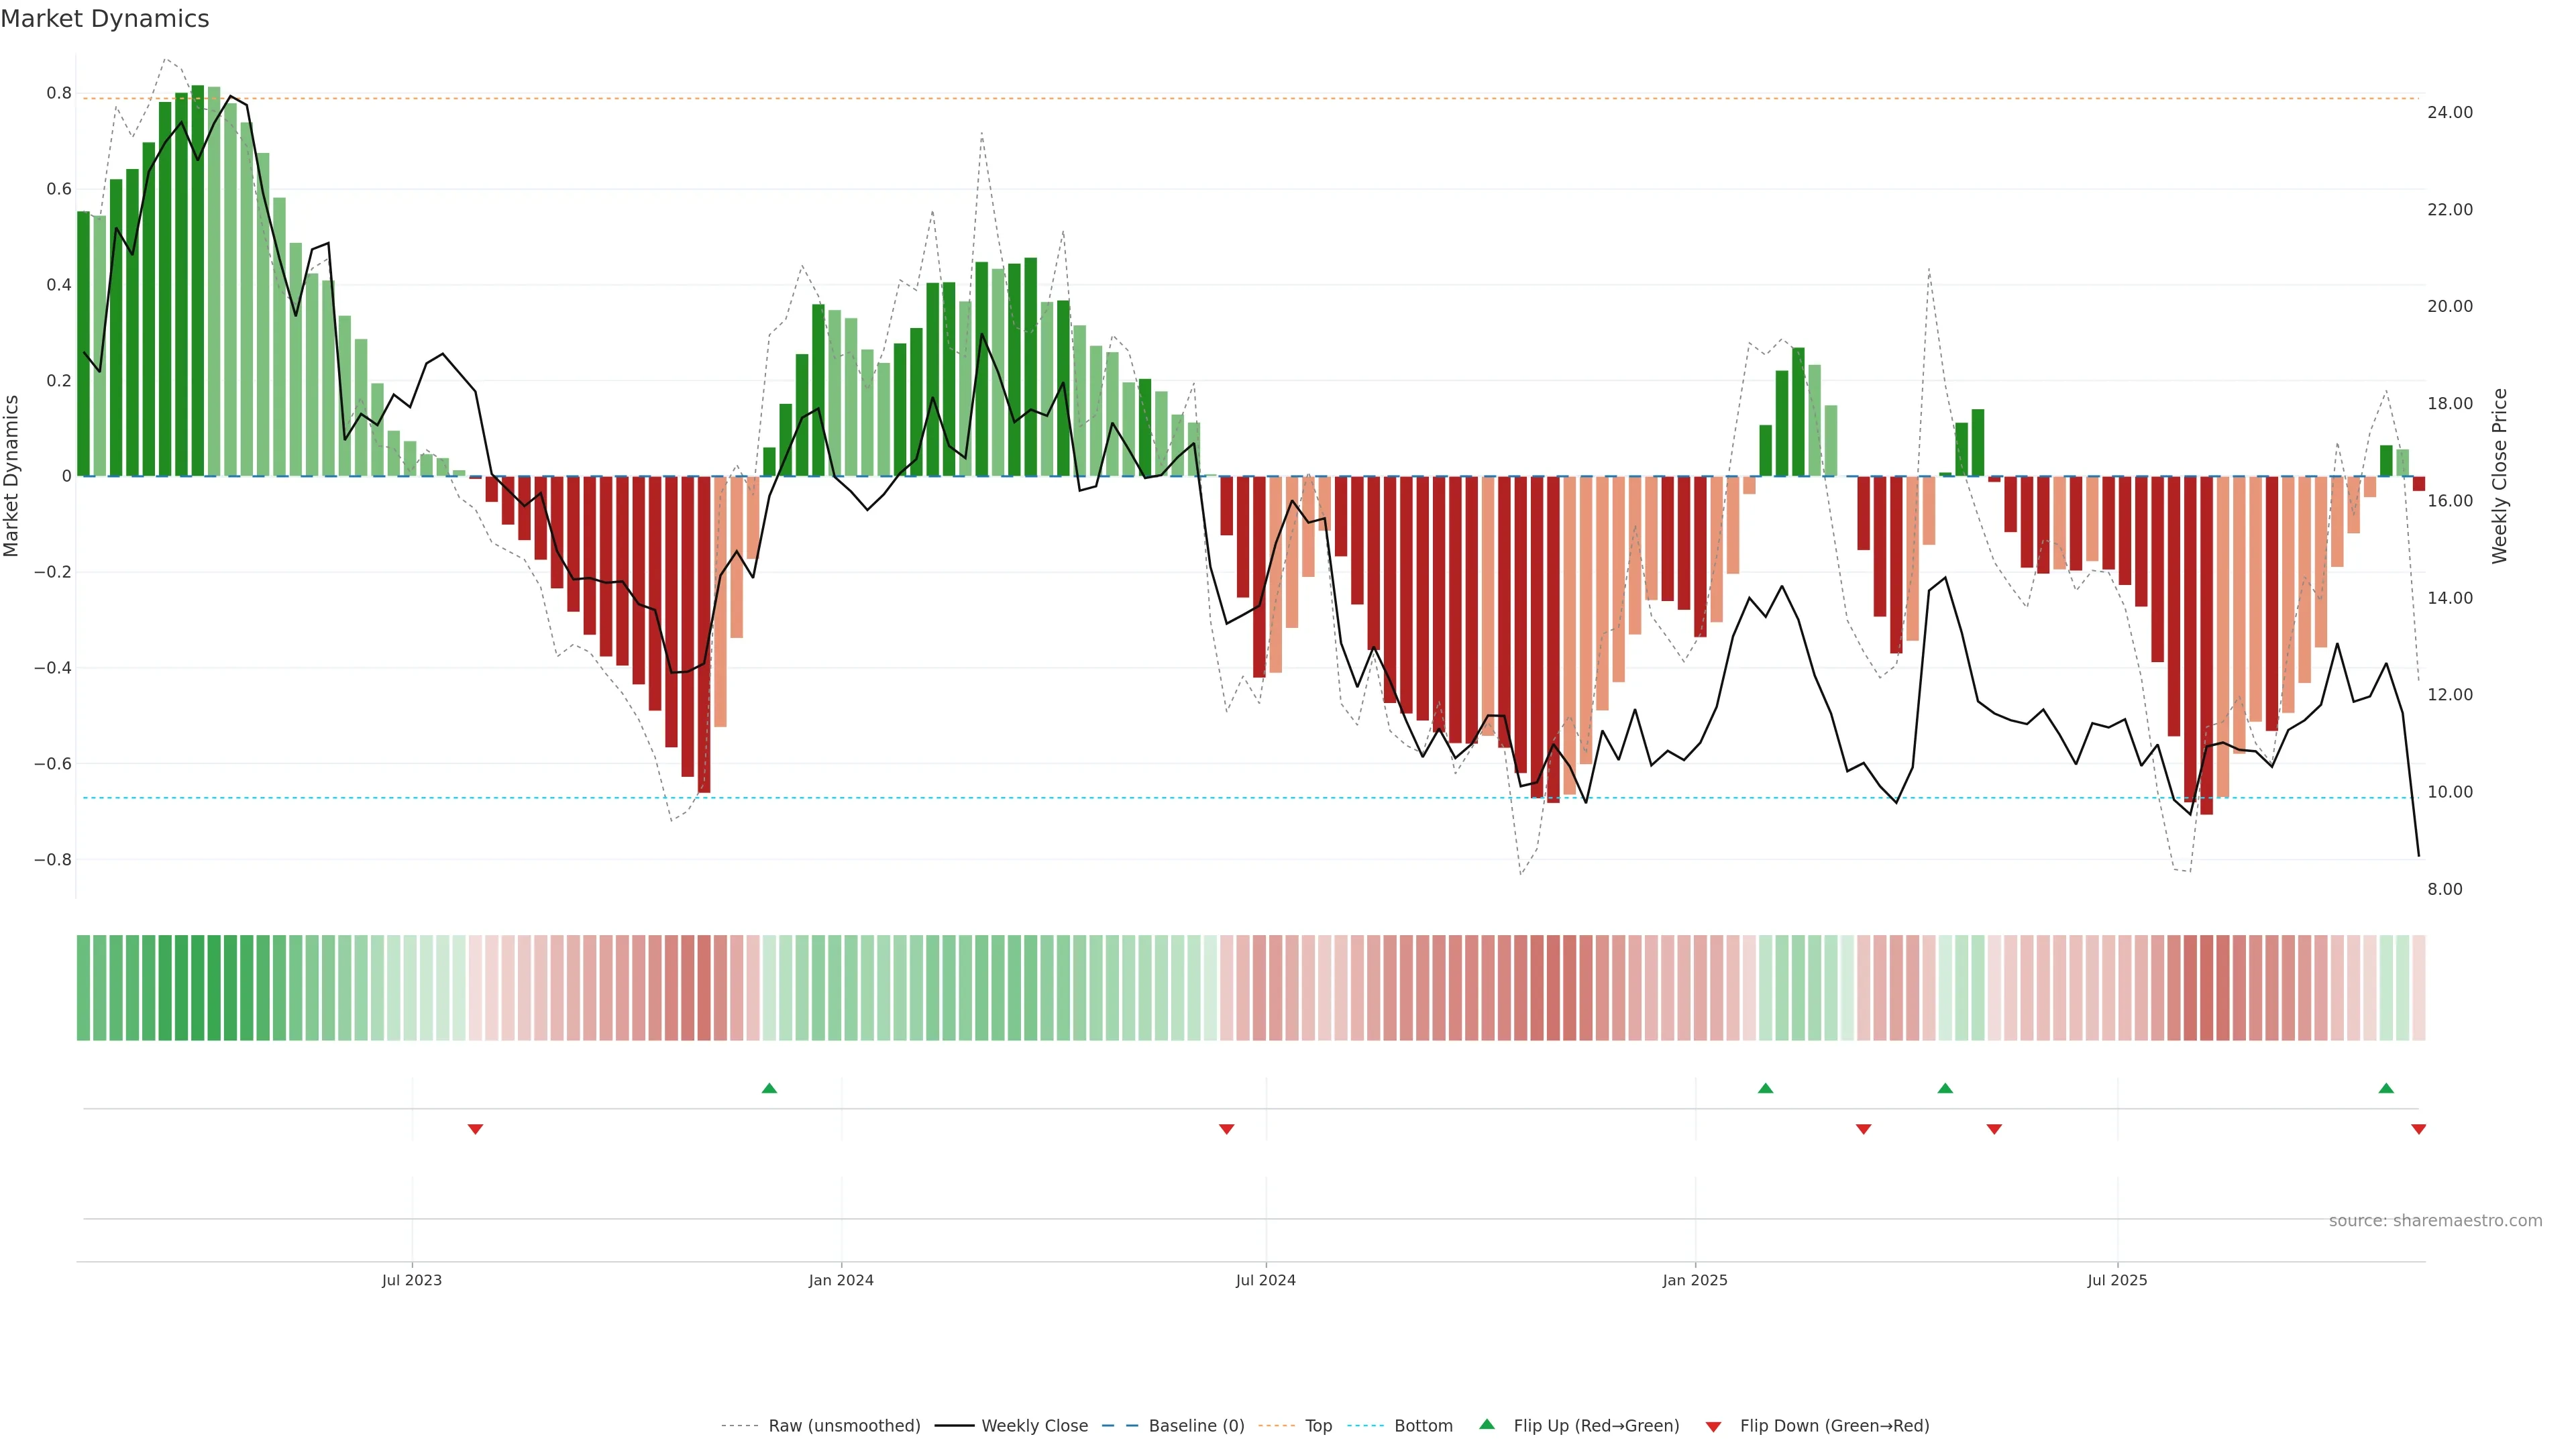The width and height of the screenshot is (2576, 1449).
Task: Toggle the Weekly Close legend series
Action: (1034, 1426)
